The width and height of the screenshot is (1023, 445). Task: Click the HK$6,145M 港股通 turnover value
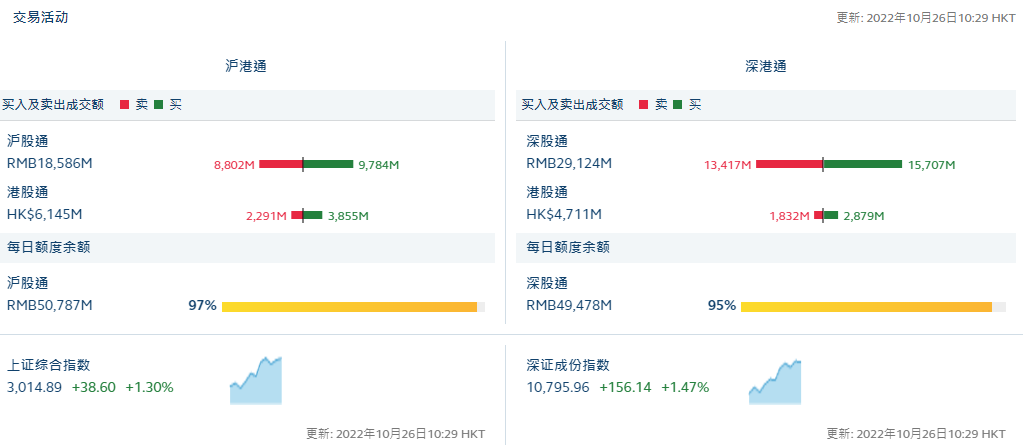click(45, 214)
